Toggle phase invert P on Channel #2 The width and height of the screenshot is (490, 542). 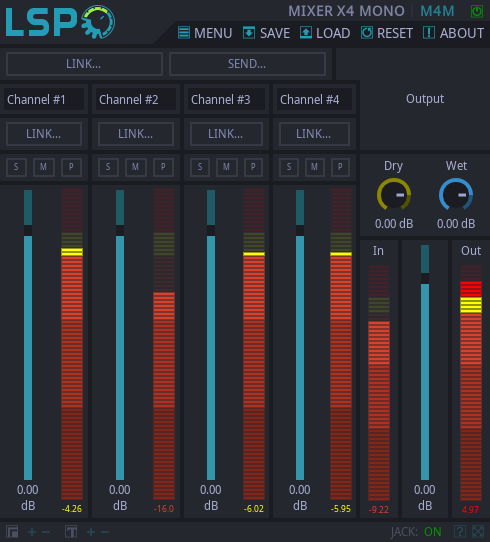pos(163,167)
